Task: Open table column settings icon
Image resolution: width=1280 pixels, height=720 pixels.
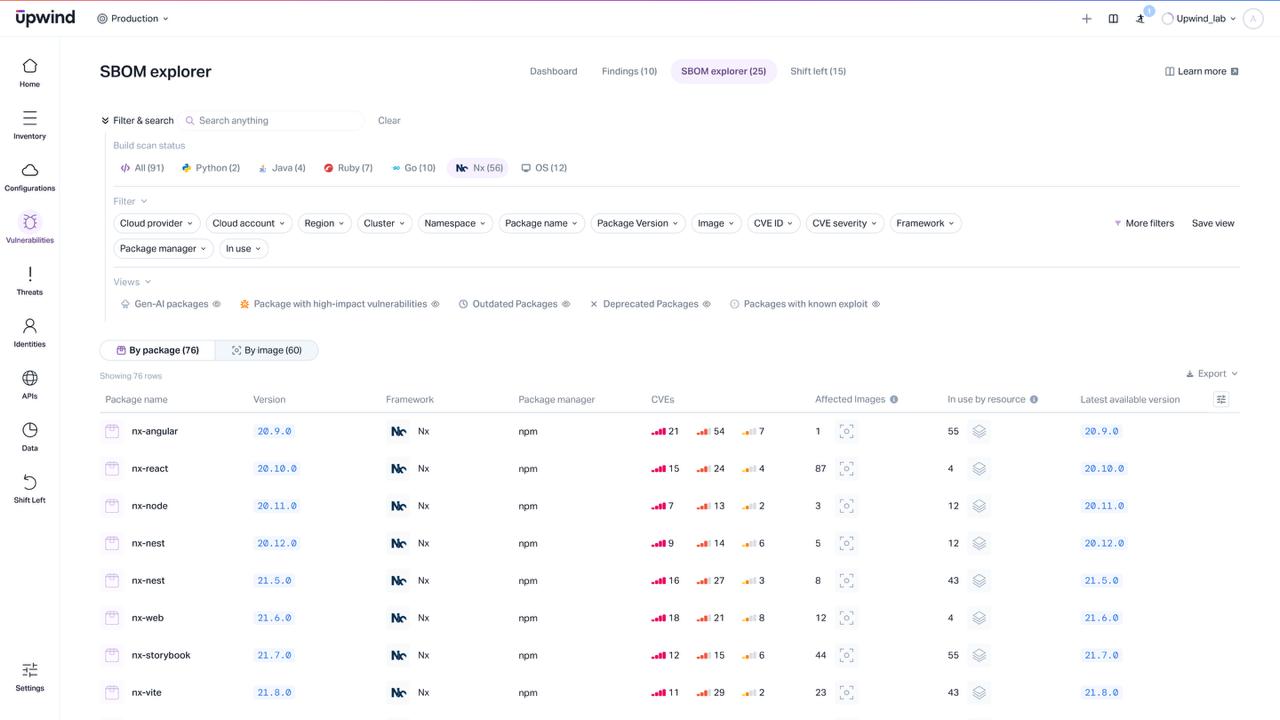Action: pos(1221,399)
